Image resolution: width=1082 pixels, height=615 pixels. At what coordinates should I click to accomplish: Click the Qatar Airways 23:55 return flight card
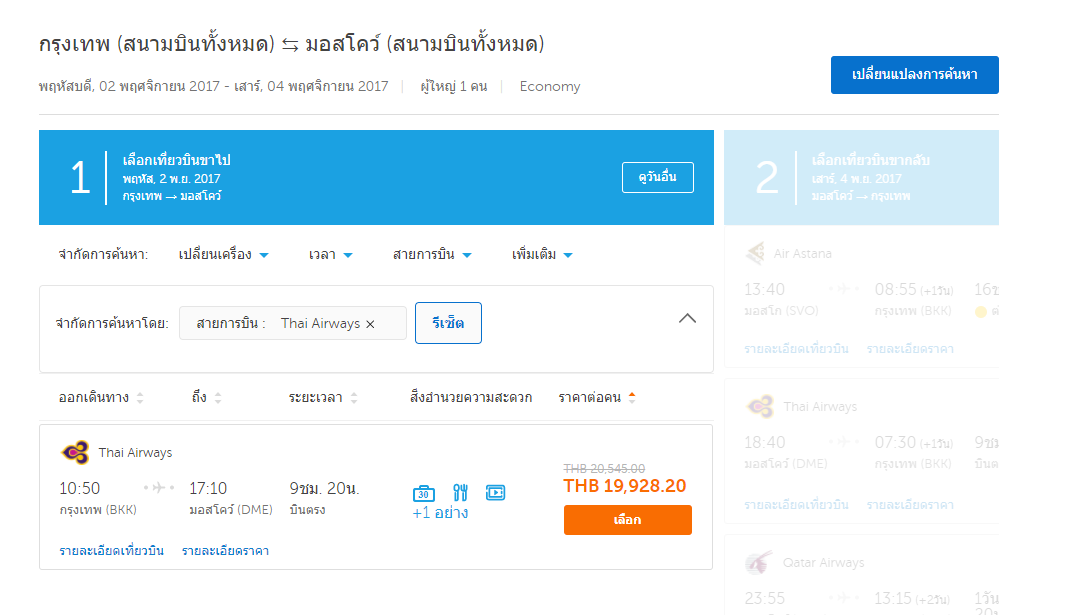(861, 576)
